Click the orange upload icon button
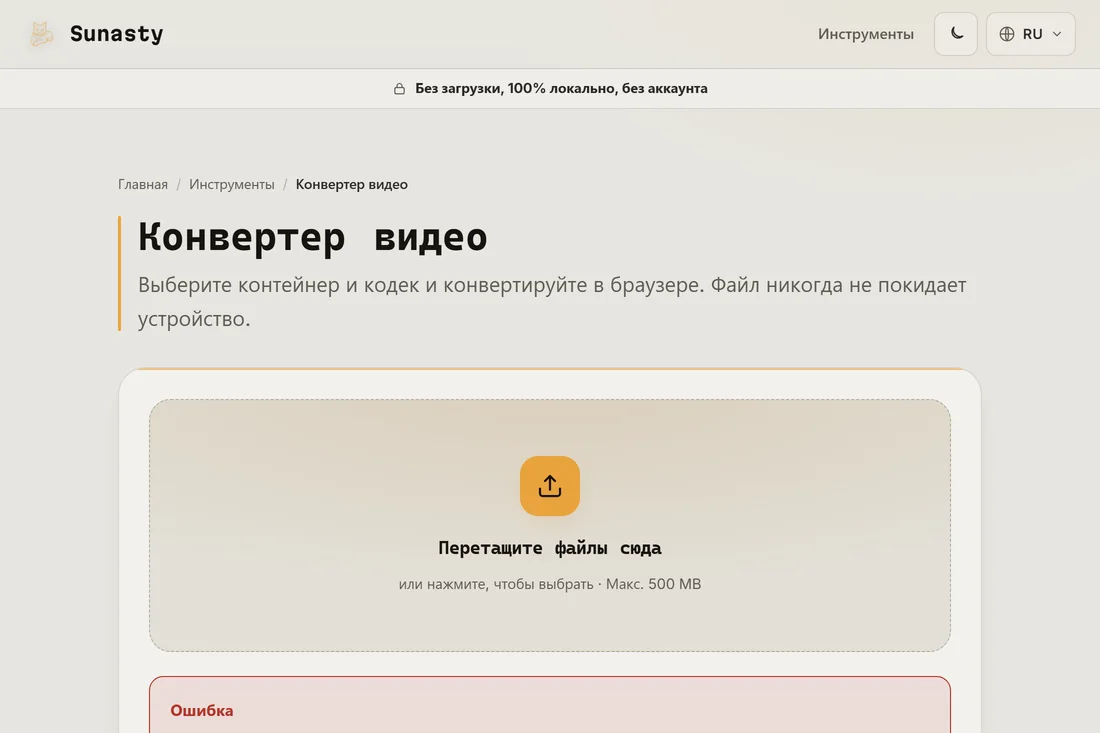Viewport: 1100px width, 733px height. (x=549, y=486)
